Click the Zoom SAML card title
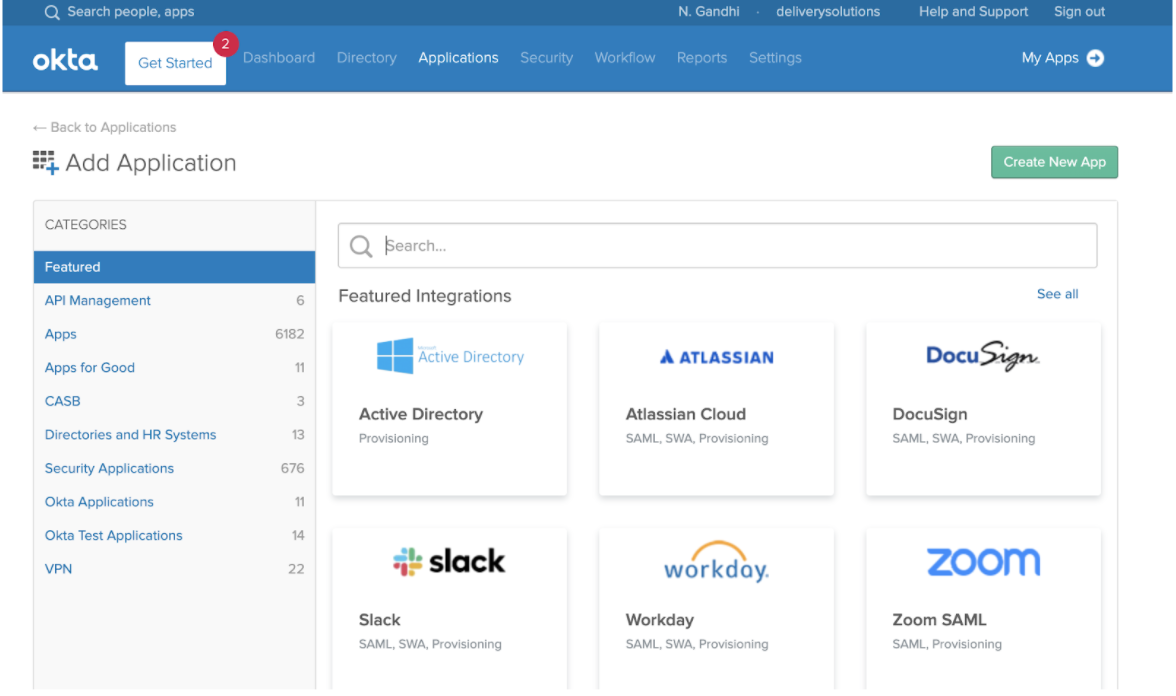This screenshot has height=696, width=1176. (x=939, y=620)
